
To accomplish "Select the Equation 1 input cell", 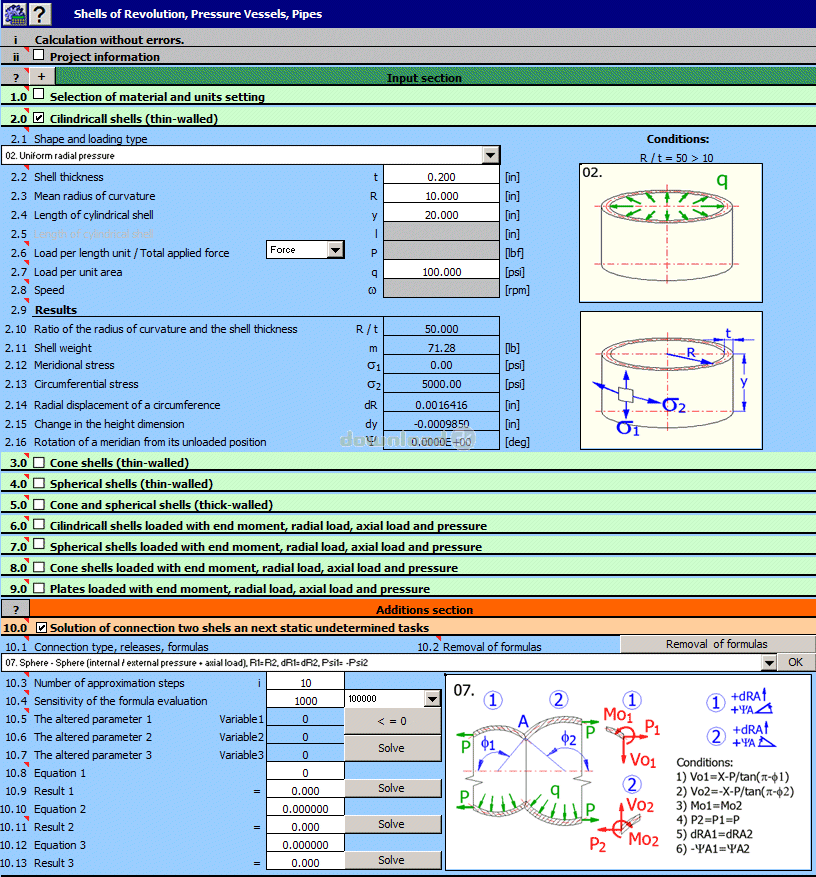I will pos(305,773).
